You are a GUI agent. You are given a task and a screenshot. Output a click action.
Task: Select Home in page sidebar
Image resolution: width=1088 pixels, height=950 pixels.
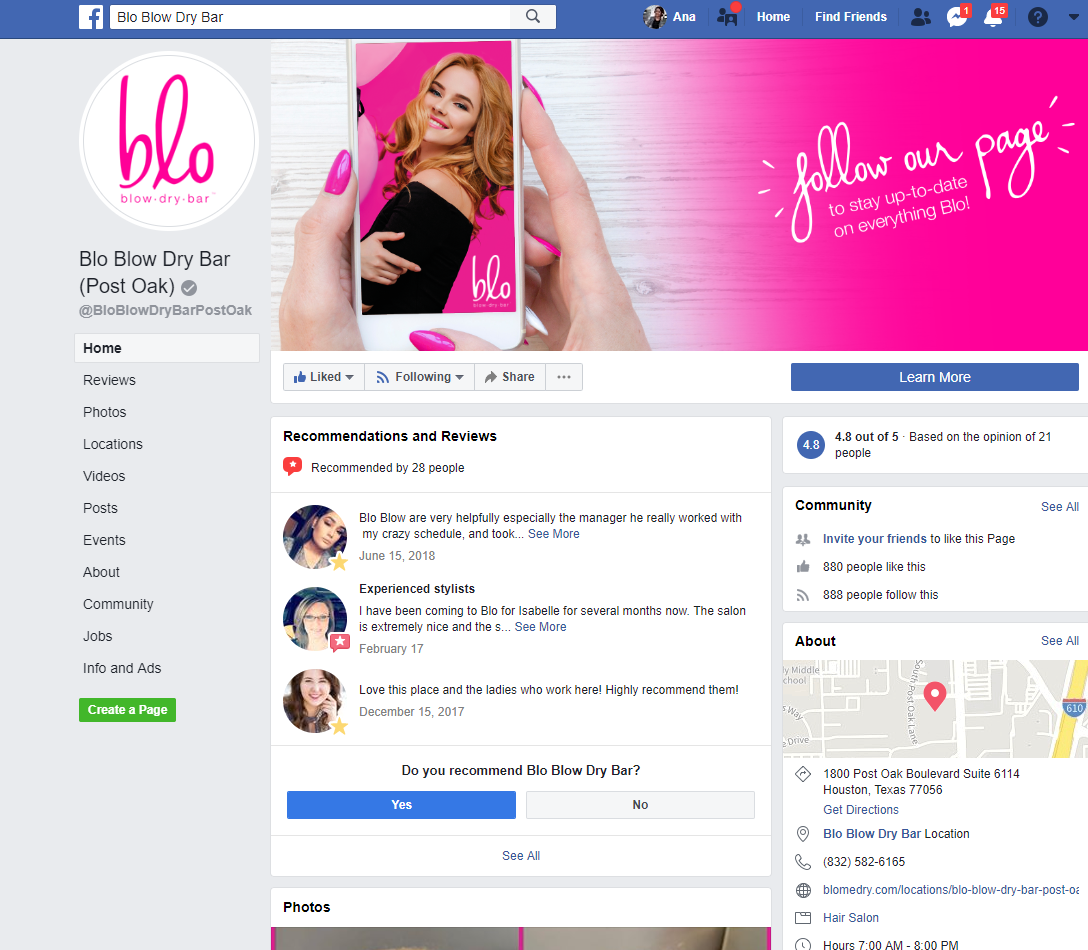(x=167, y=348)
